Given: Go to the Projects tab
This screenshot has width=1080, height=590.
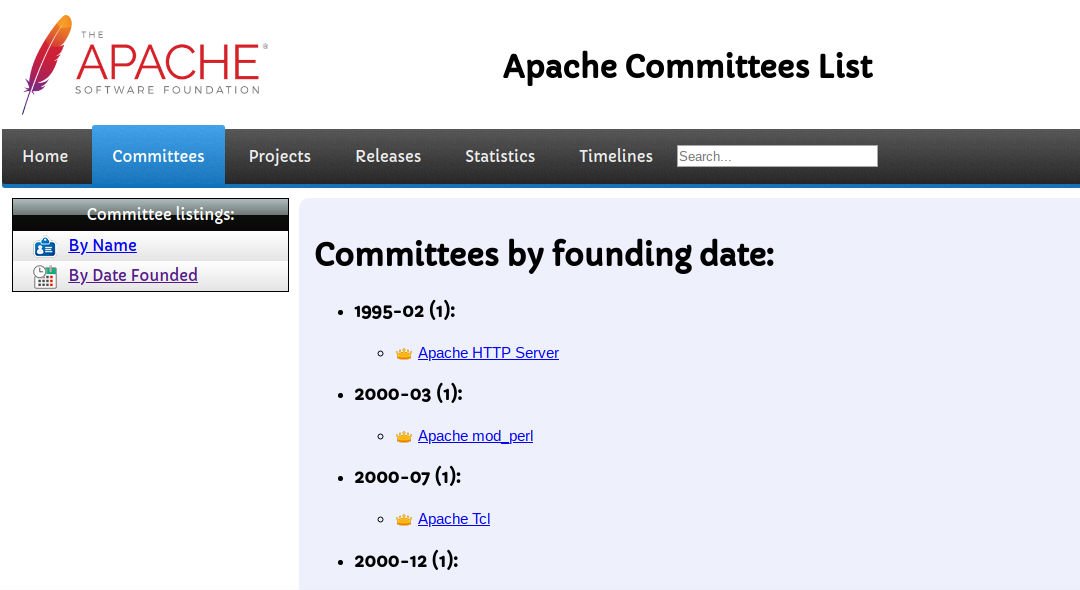Looking at the screenshot, I should pos(280,156).
